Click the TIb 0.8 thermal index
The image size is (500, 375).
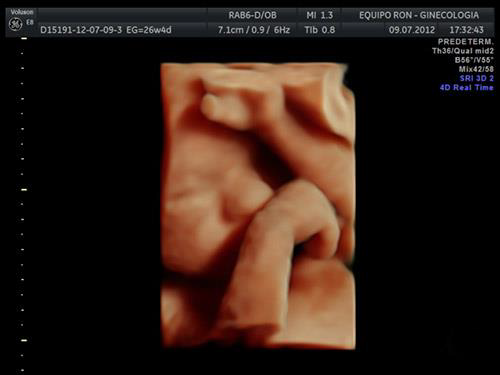pos(320,30)
